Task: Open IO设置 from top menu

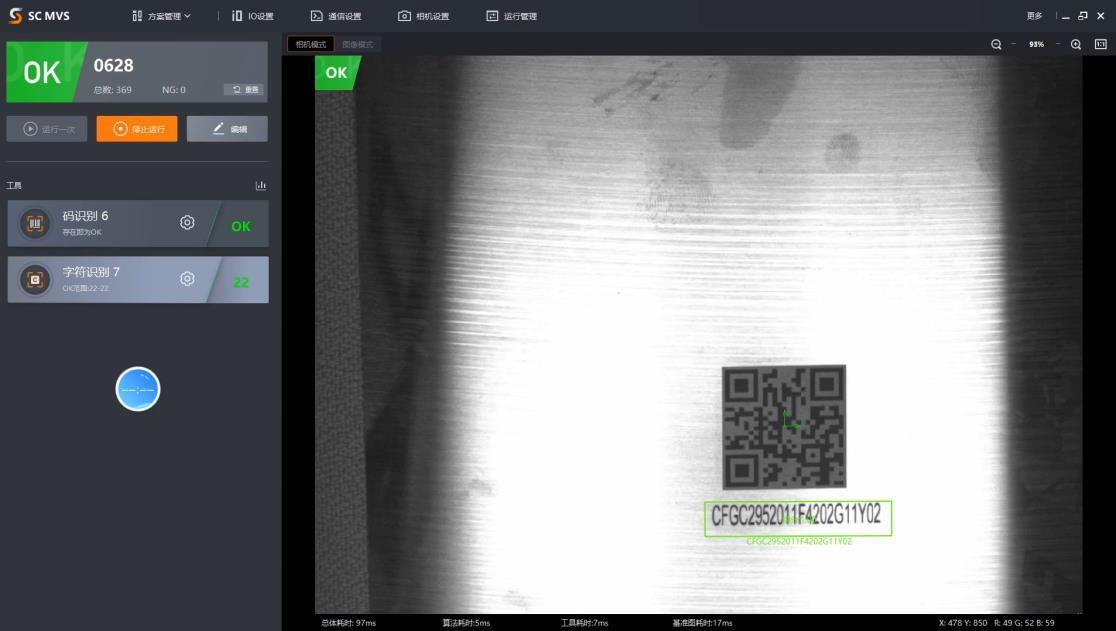Action: [252, 16]
